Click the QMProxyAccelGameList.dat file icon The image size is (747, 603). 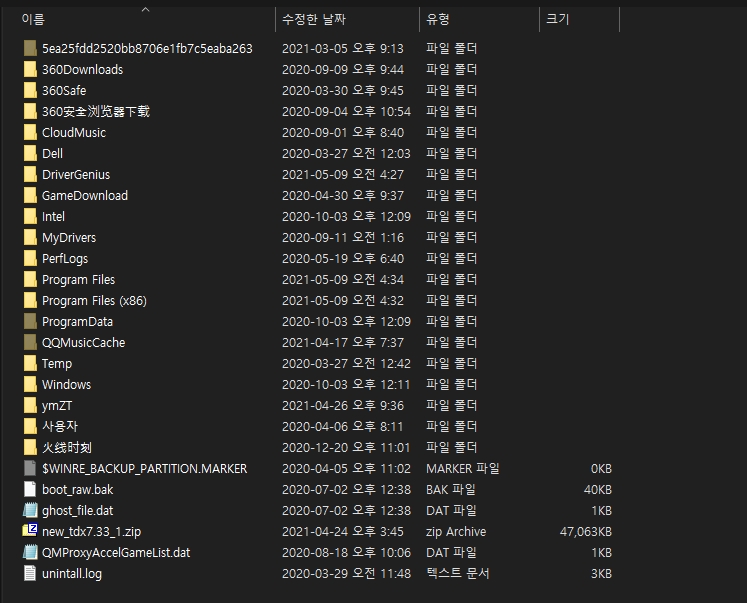[30, 552]
